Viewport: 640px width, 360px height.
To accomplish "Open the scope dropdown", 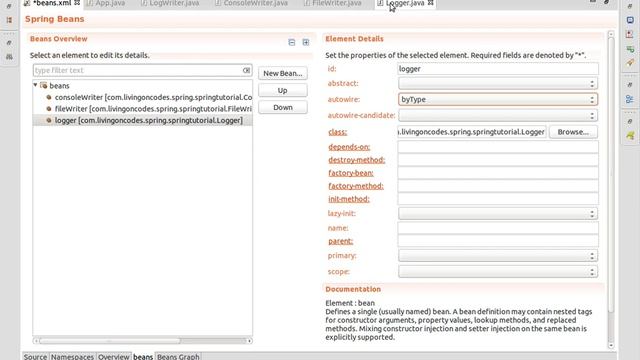I will tap(498, 272).
